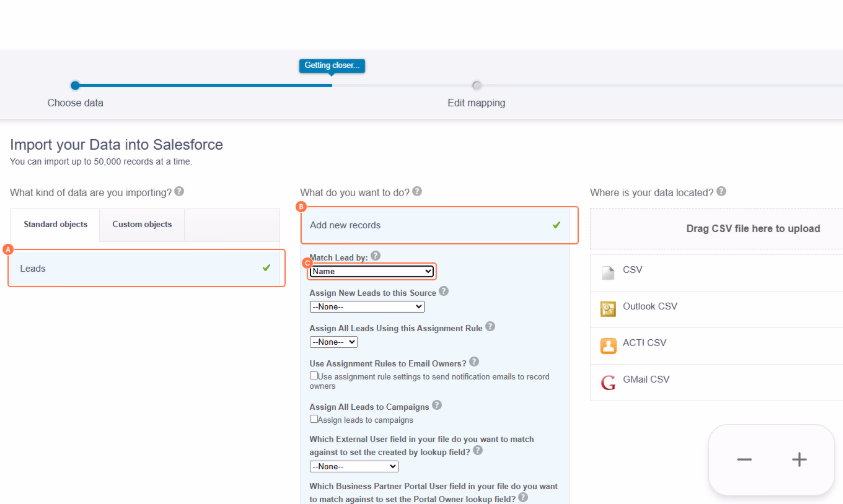Open help for Portal Owner lookup field question

[523, 498]
